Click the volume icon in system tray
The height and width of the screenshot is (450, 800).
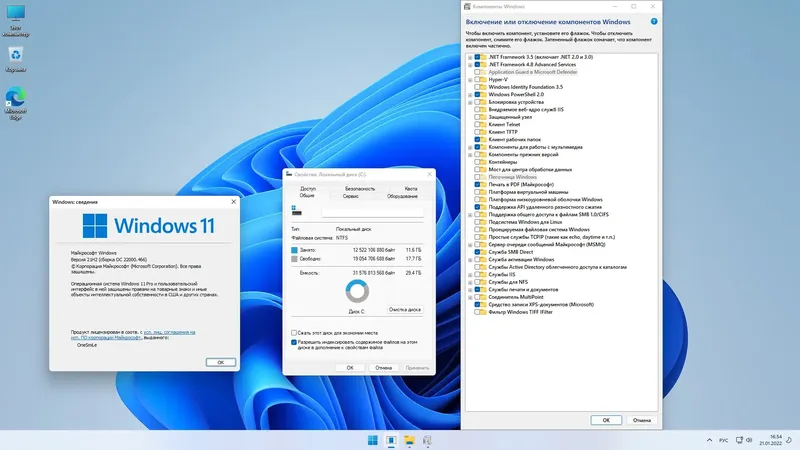(749, 440)
